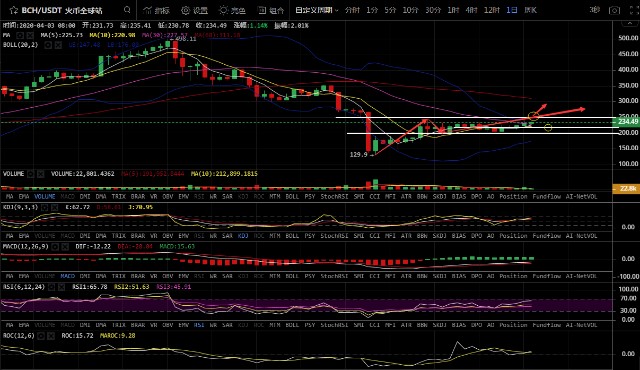Open MACD(12,26,9) parameter settings
Viewport: 640px width, 370px height.
click(x=55, y=247)
